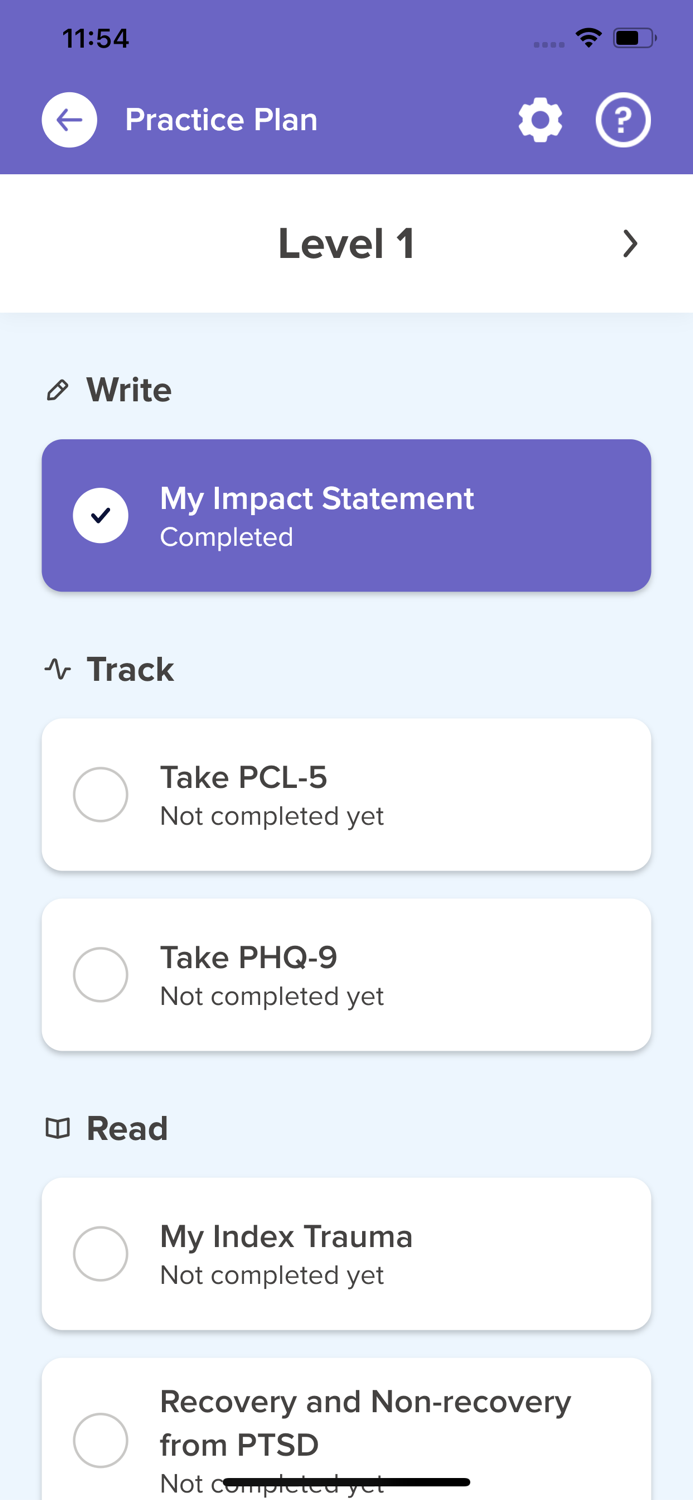Tap the home indicator bar

coord(346,1482)
